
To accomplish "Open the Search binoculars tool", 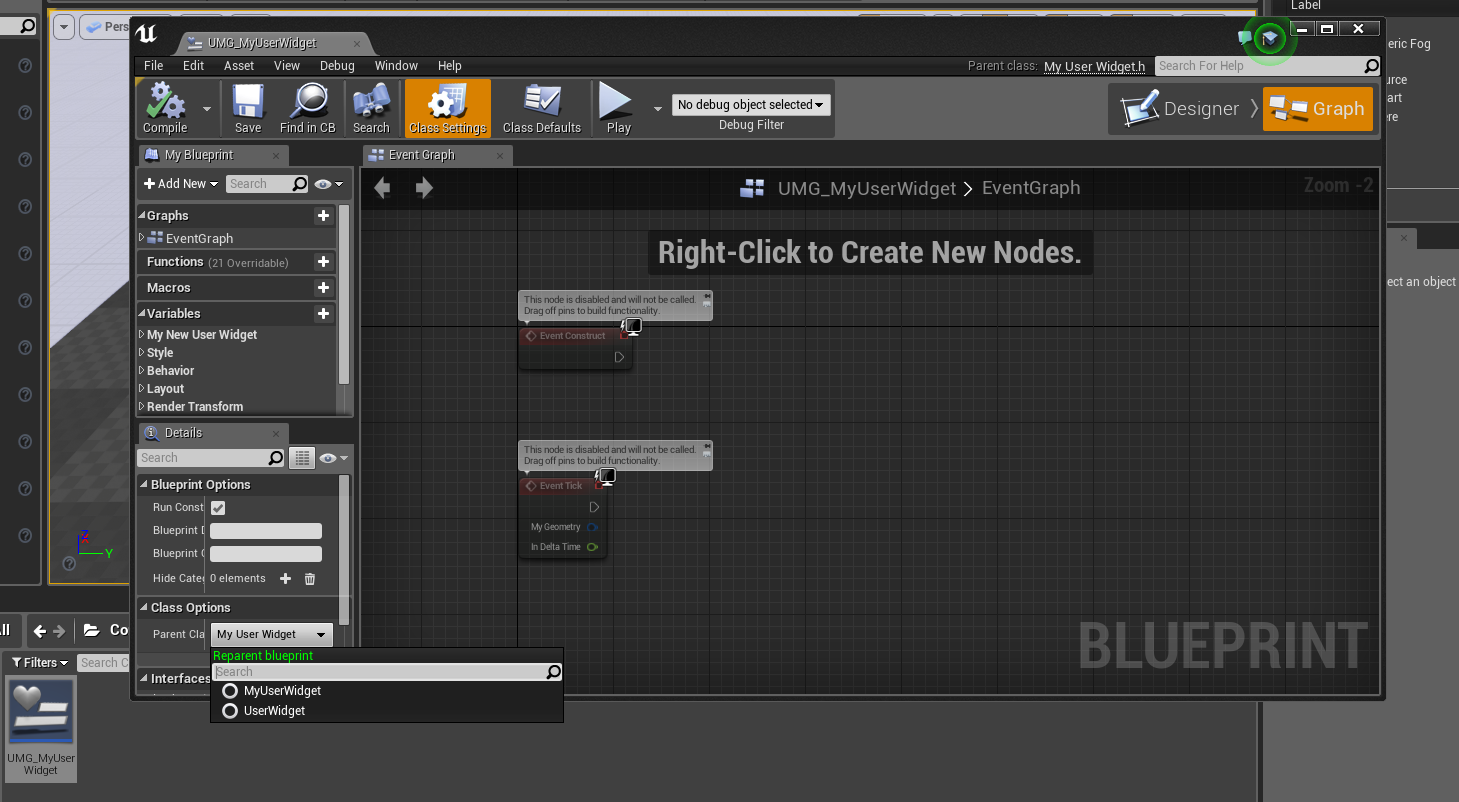I will 371,108.
